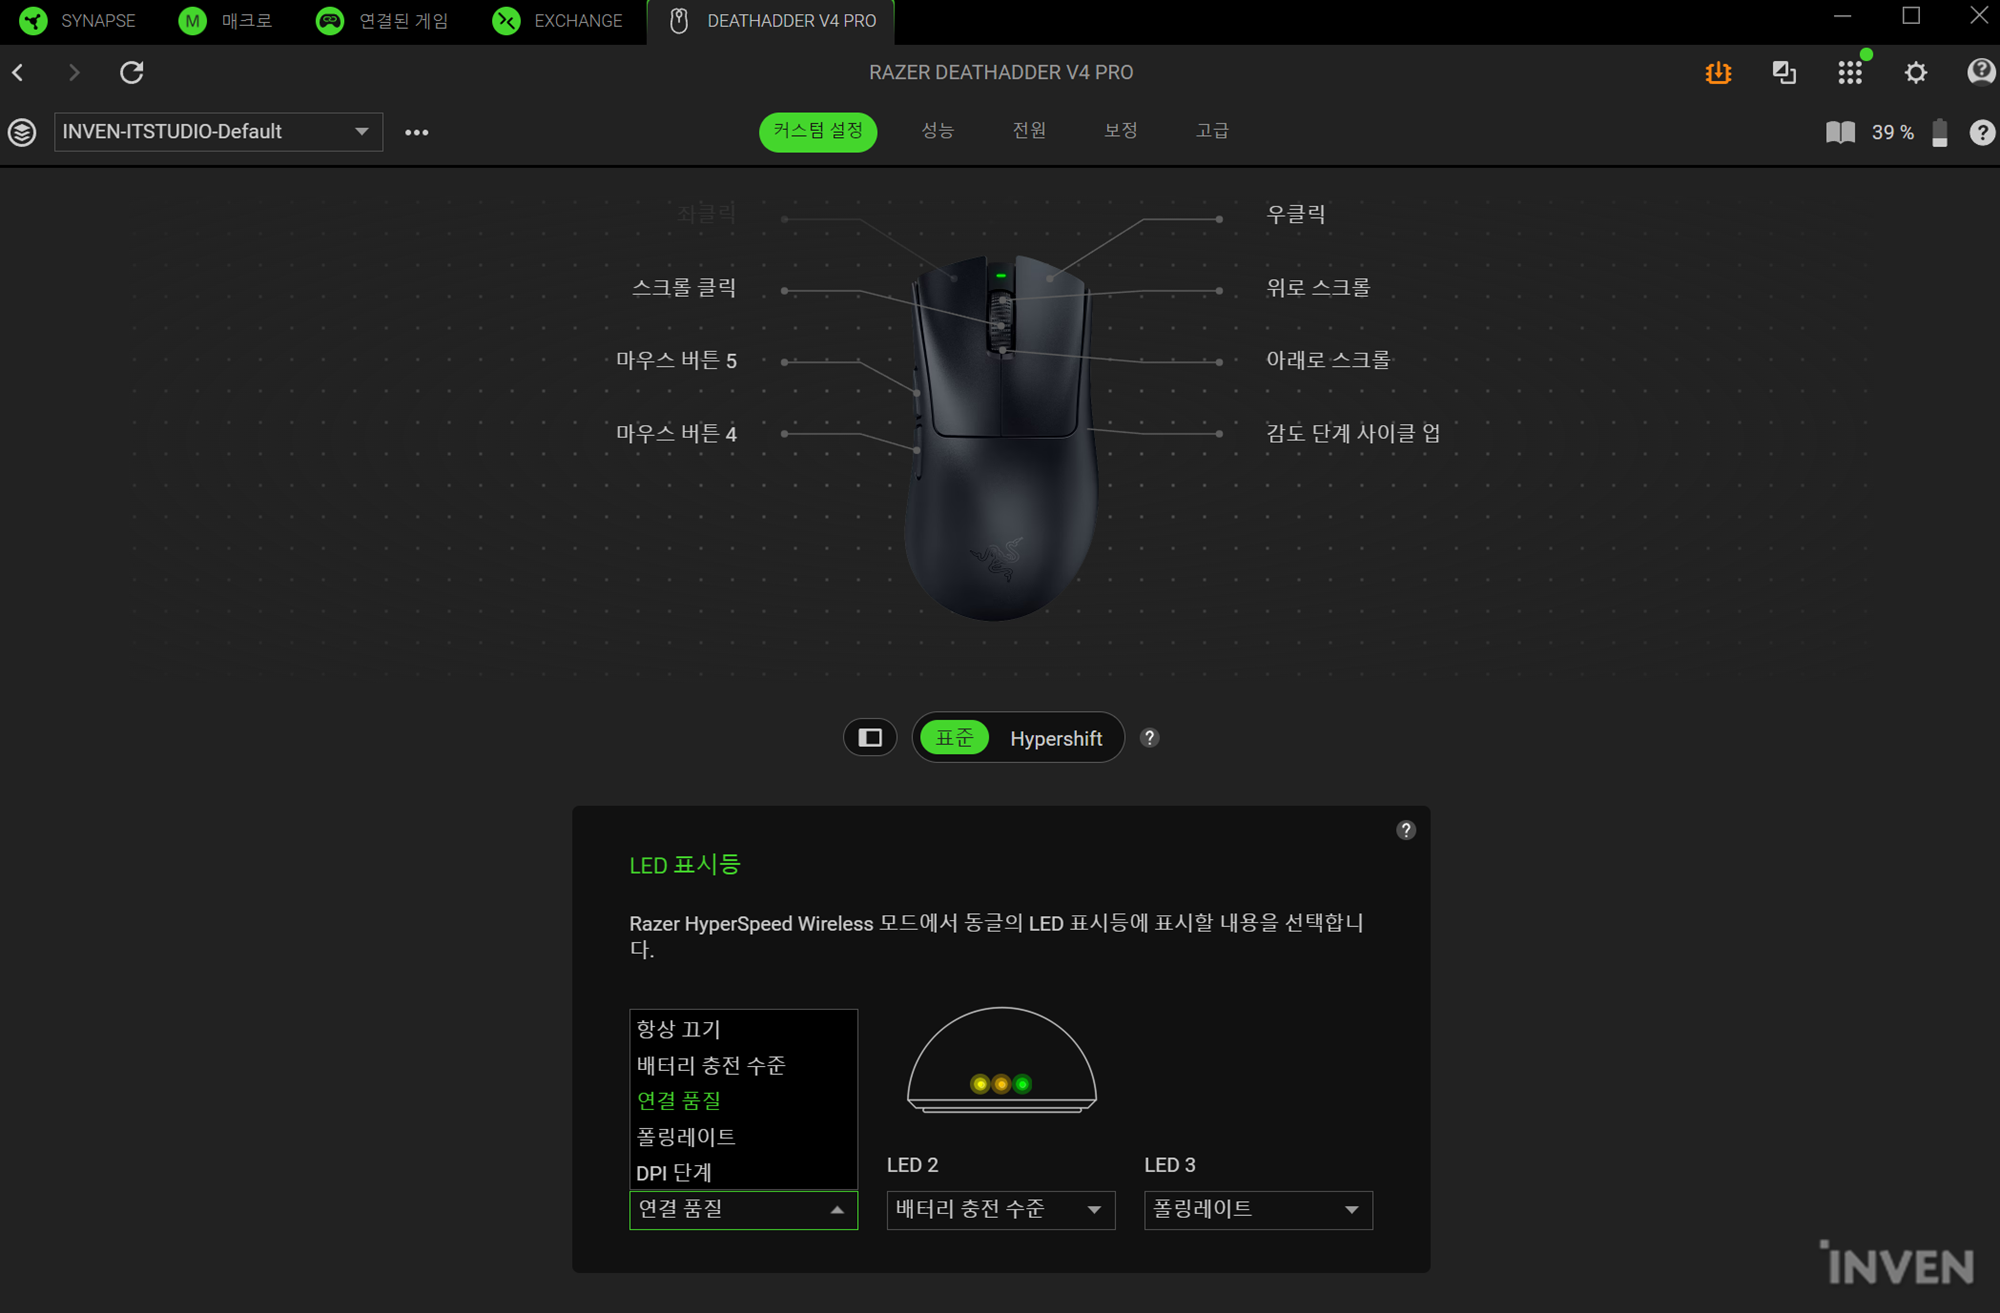The width and height of the screenshot is (2000, 1313).
Task: Collapse the 연결 품질 LED 1 dropdown
Action: pyautogui.click(x=743, y=1210)
